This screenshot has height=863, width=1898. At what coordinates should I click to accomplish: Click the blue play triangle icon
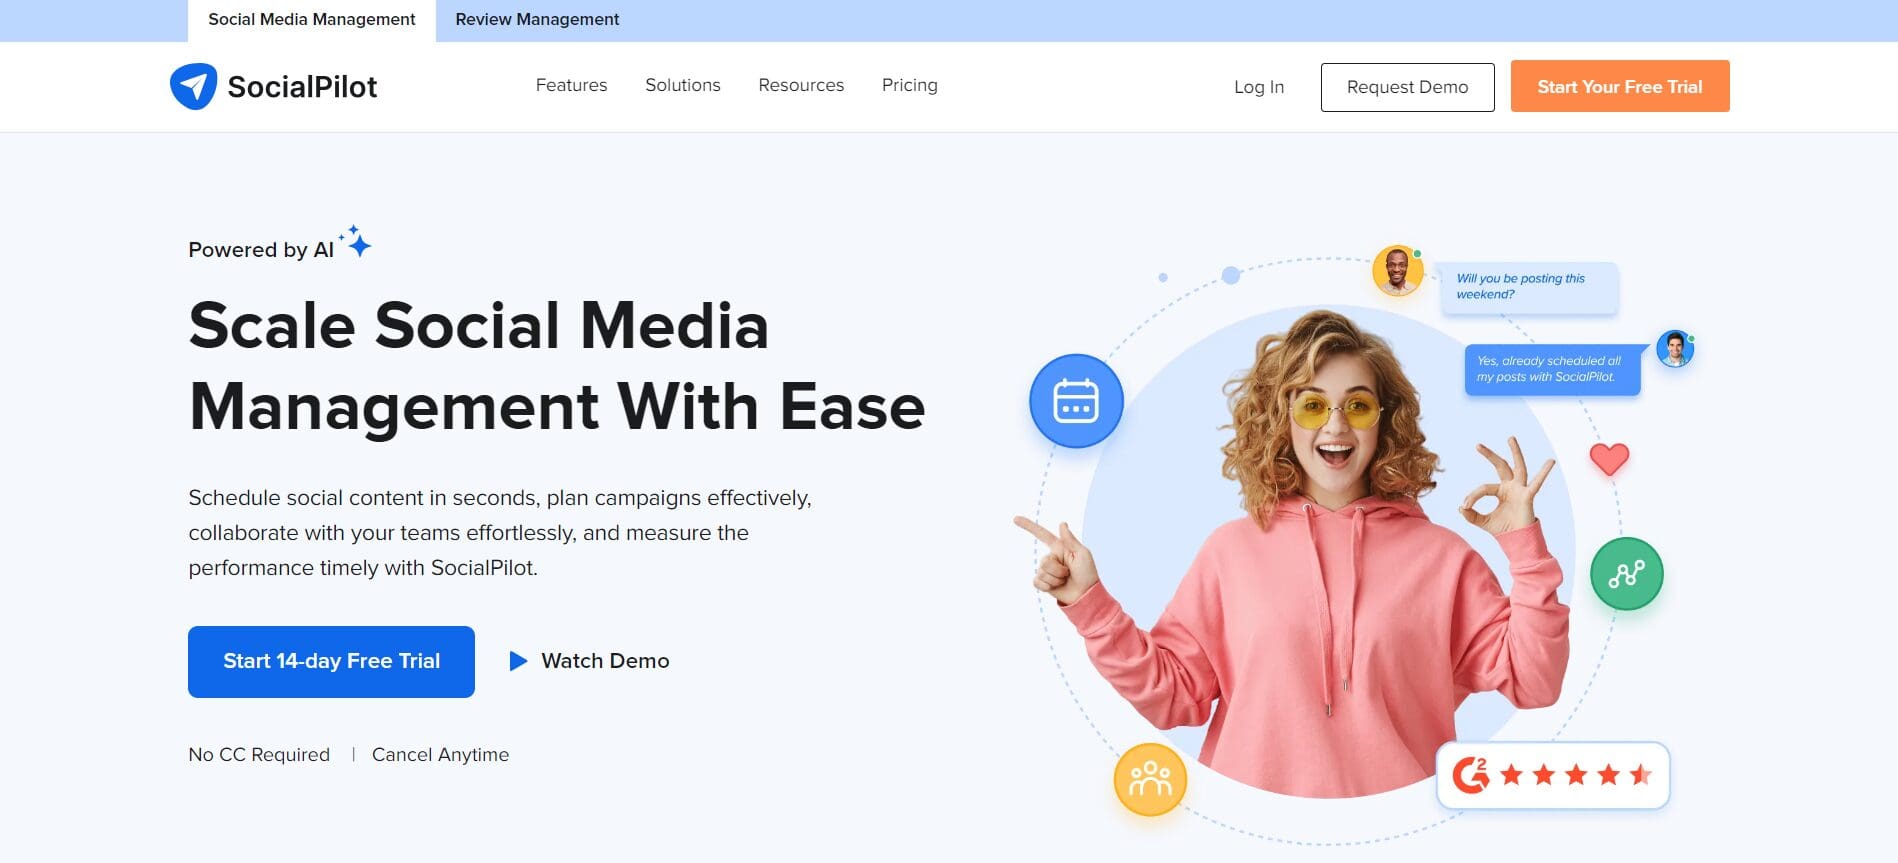[x=518, y=661]
